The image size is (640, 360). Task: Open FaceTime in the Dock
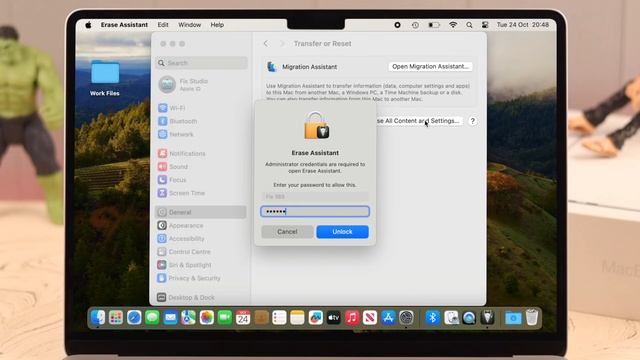click(224, 318)
